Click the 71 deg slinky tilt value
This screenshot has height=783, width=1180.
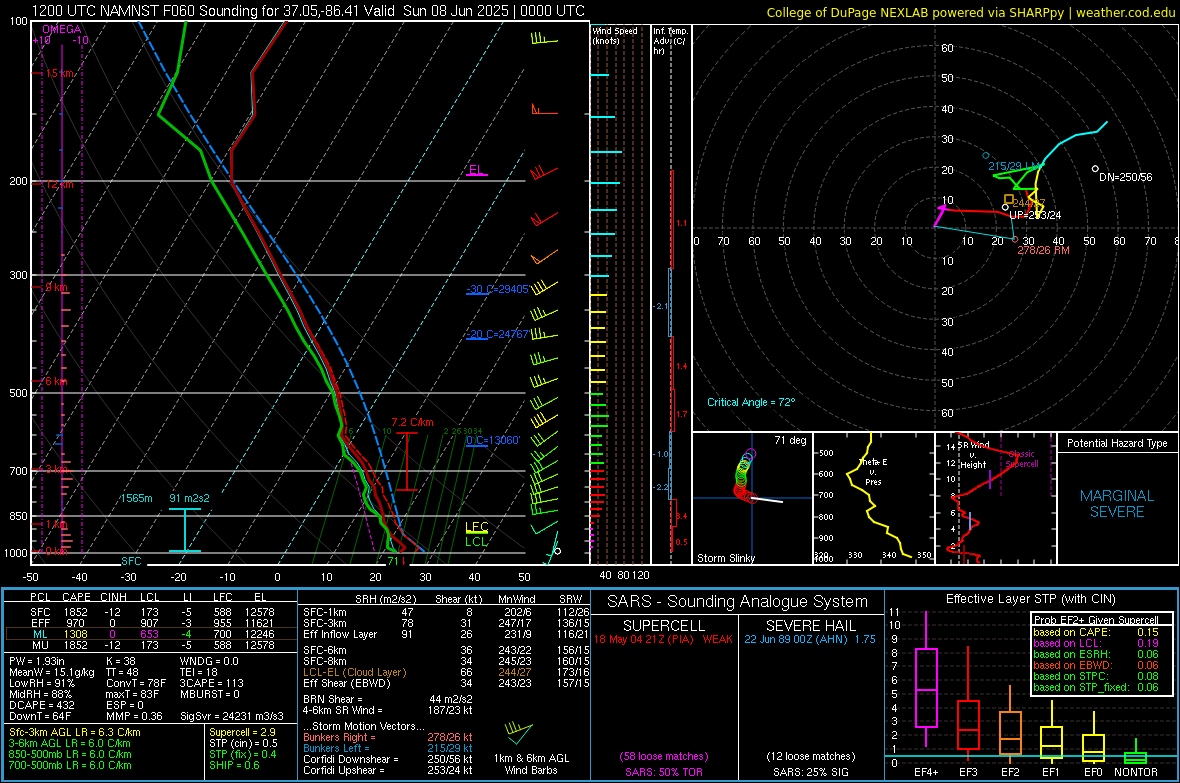pyautogui.click(x=790, y=440)
